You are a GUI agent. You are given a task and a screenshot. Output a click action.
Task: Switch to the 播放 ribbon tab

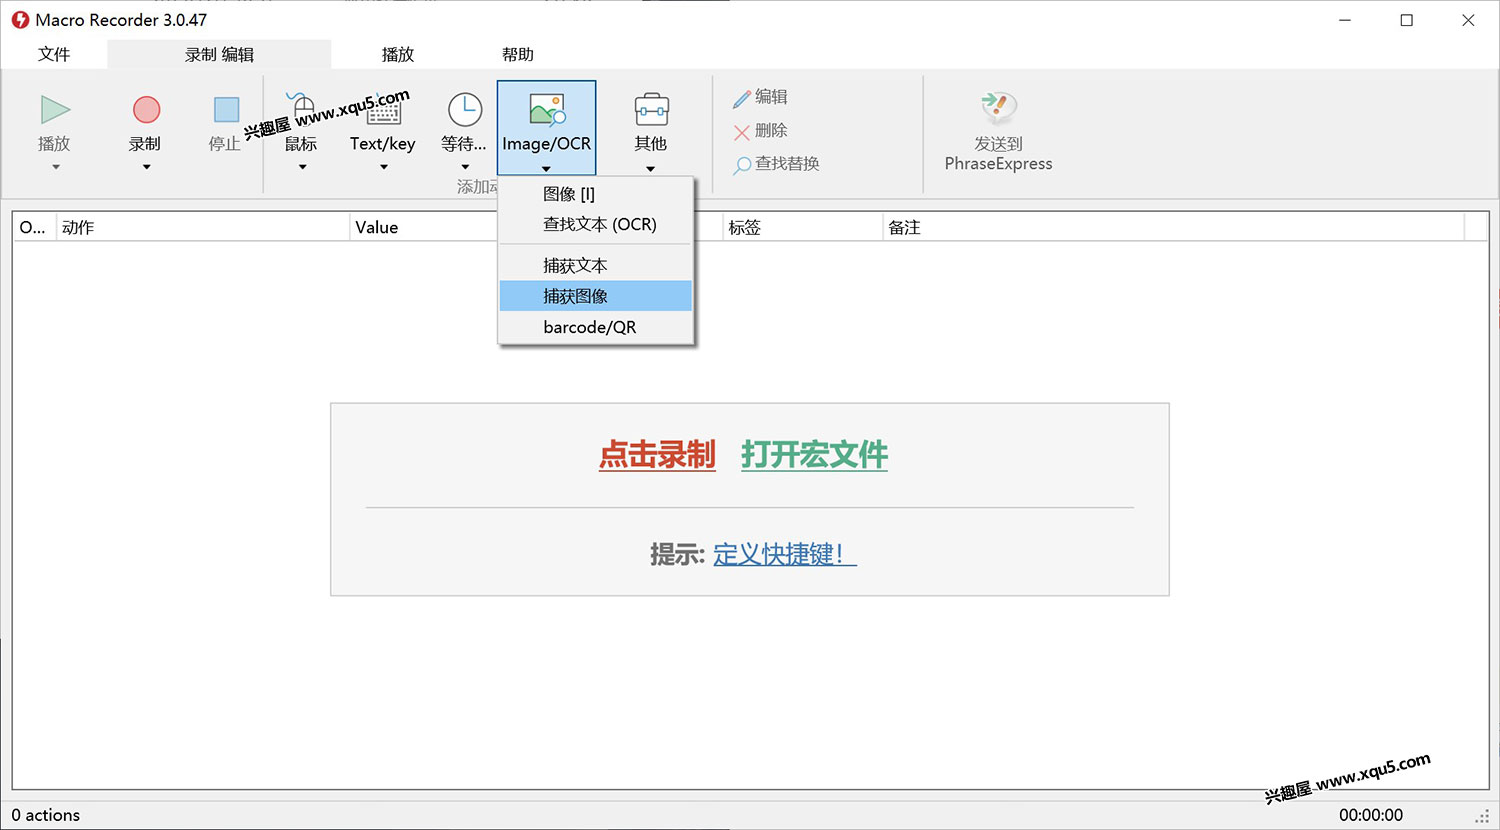tap(398, 55)
